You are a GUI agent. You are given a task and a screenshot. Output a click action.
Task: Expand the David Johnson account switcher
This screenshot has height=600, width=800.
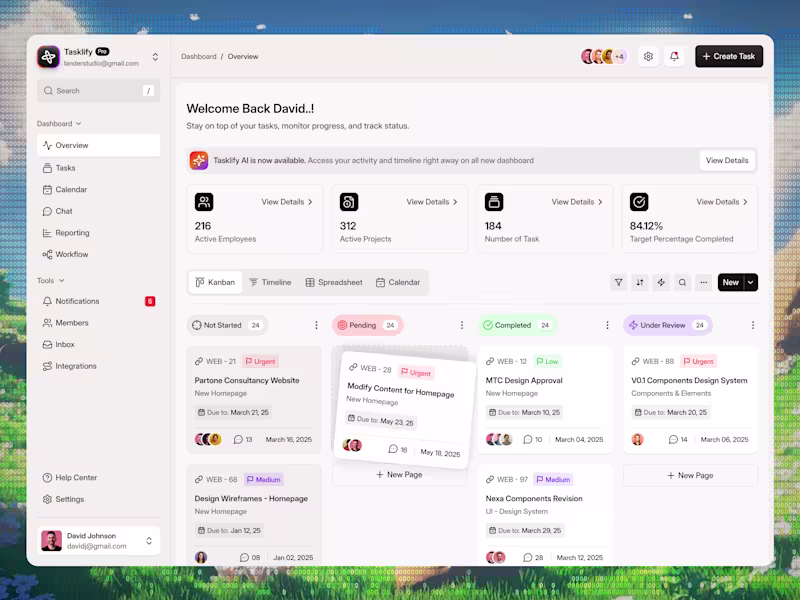point(149,541)
